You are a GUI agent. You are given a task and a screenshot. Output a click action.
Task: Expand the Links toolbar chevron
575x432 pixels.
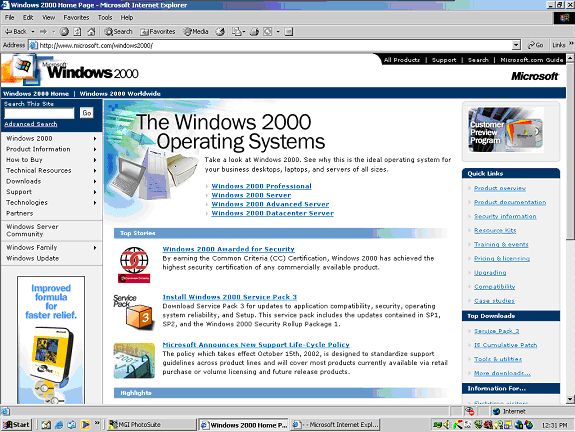571,44
